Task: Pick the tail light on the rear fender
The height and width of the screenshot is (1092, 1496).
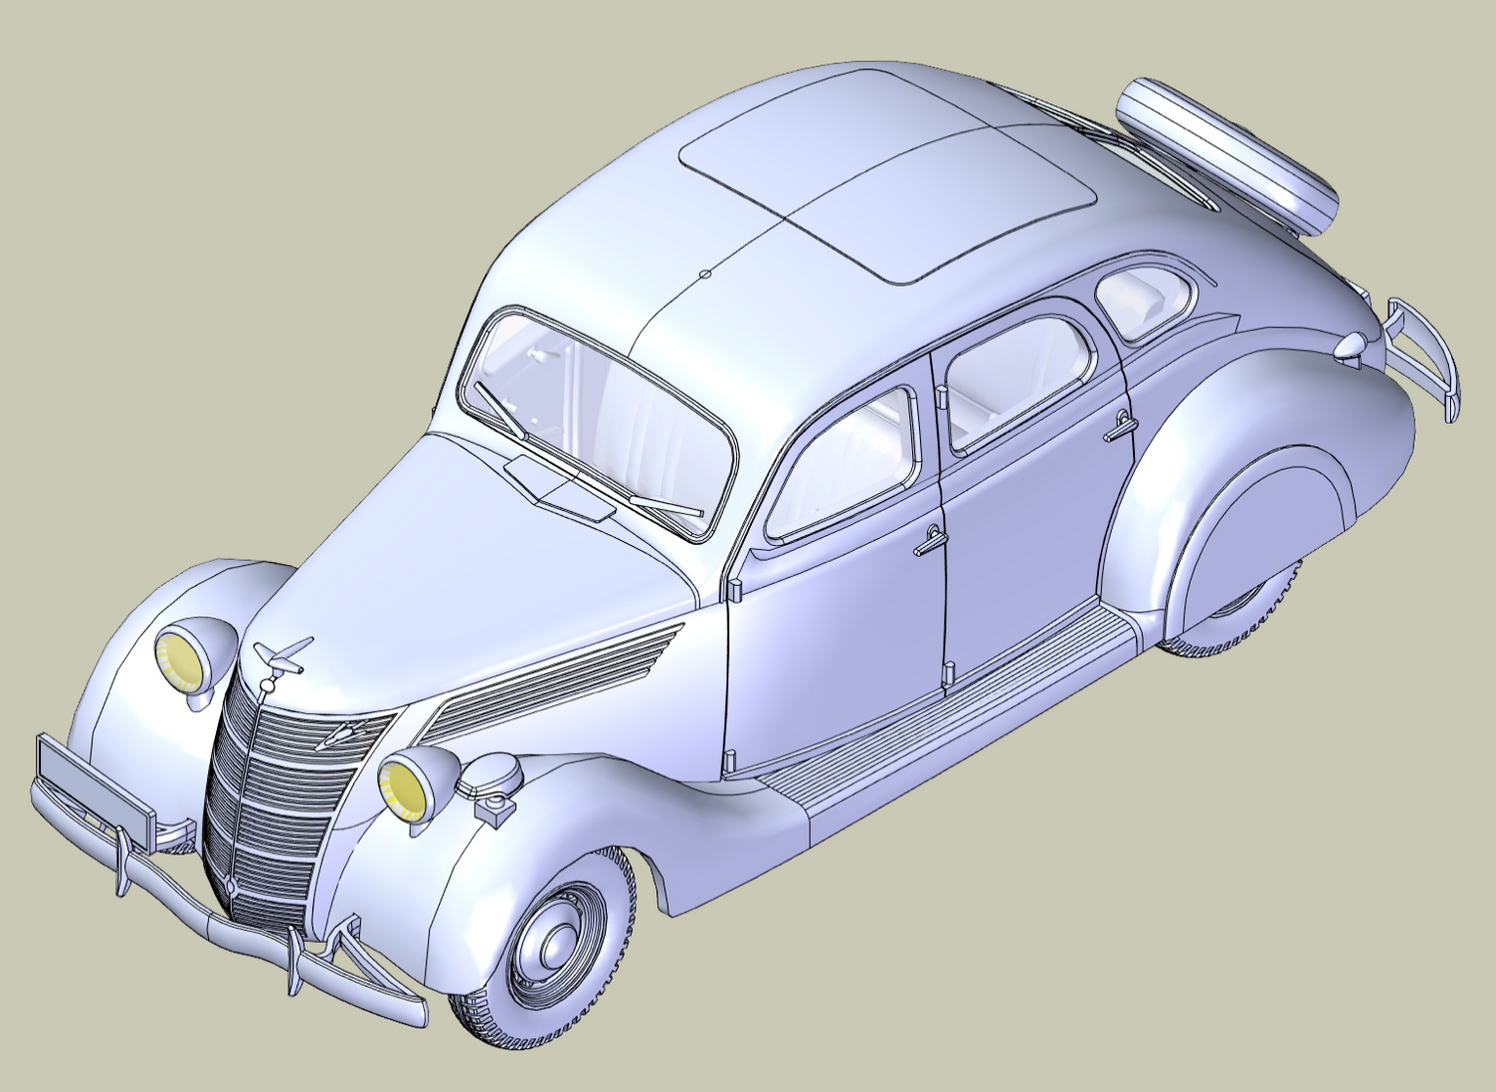Action: (1353, 347)
